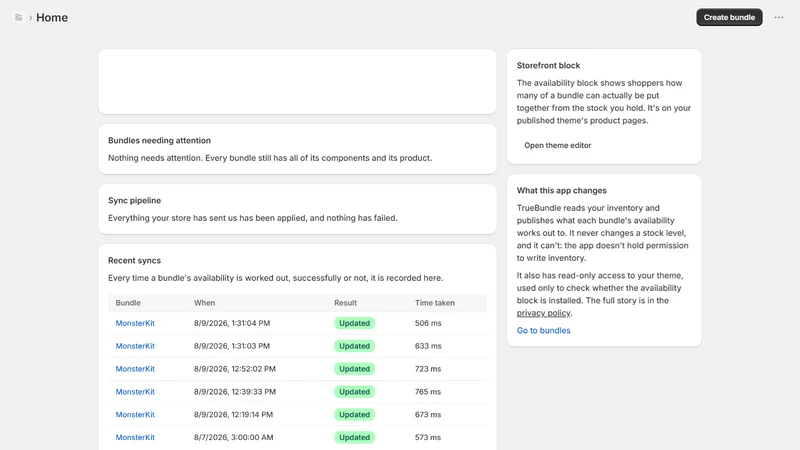The height and width of the screenshot is (450, 800).
Task: Follow the Go to bundles link
Action: point(543,330)
